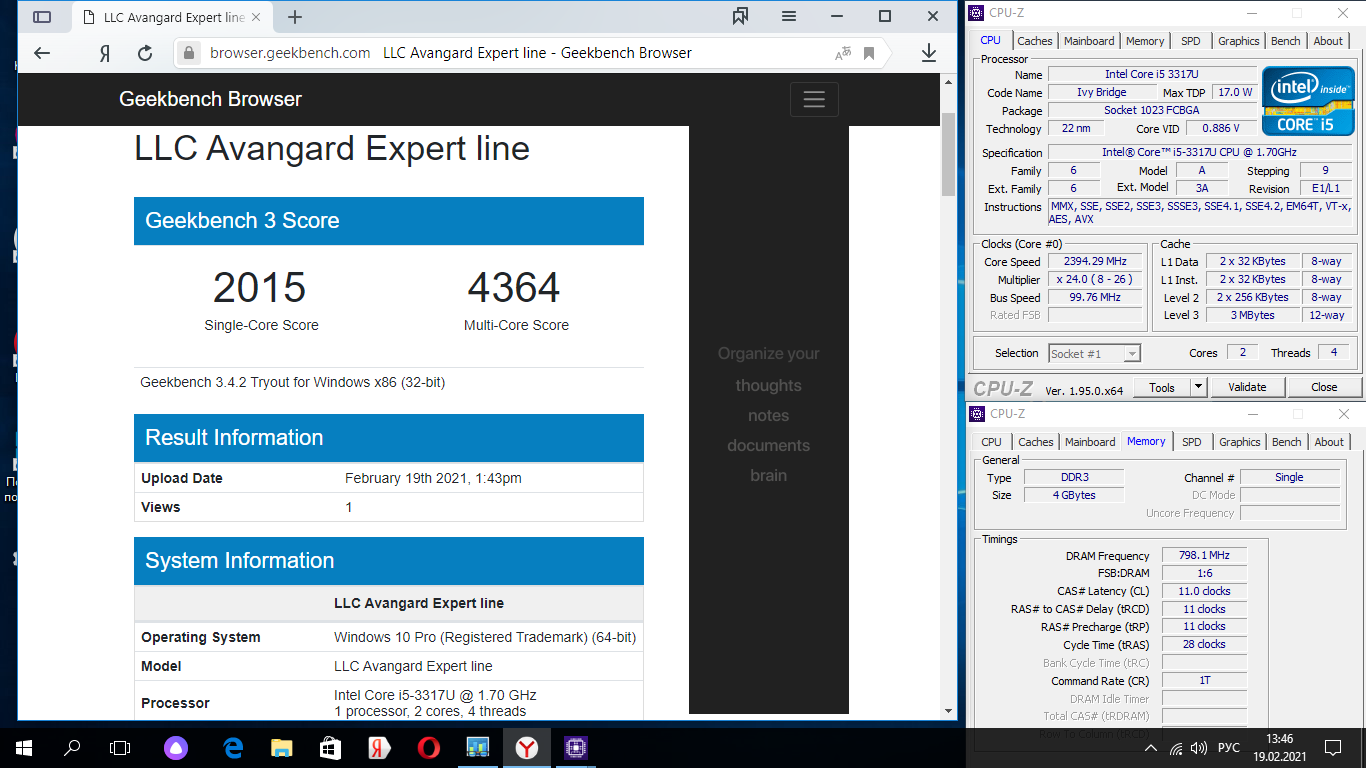Viewport: 1366px width, 768px height.
Task: Open the page translate icon in address bar
Action: (843, 53)
